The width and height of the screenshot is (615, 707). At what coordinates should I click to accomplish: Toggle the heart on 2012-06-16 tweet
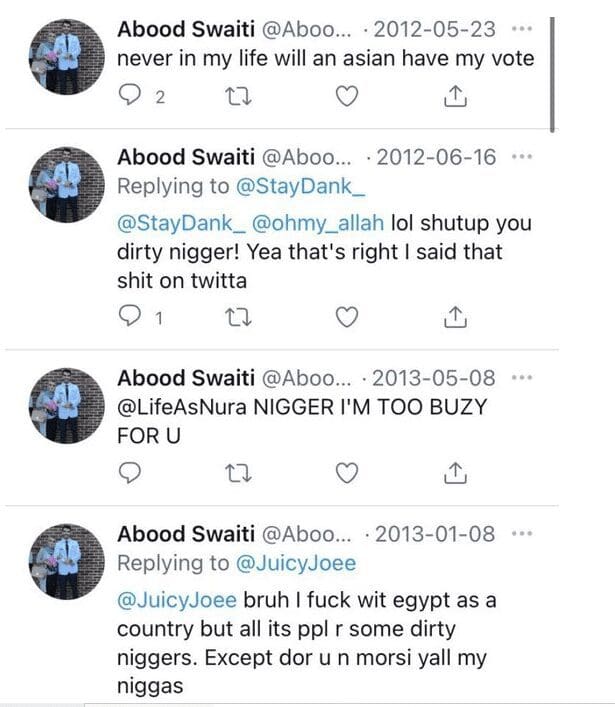346,317
